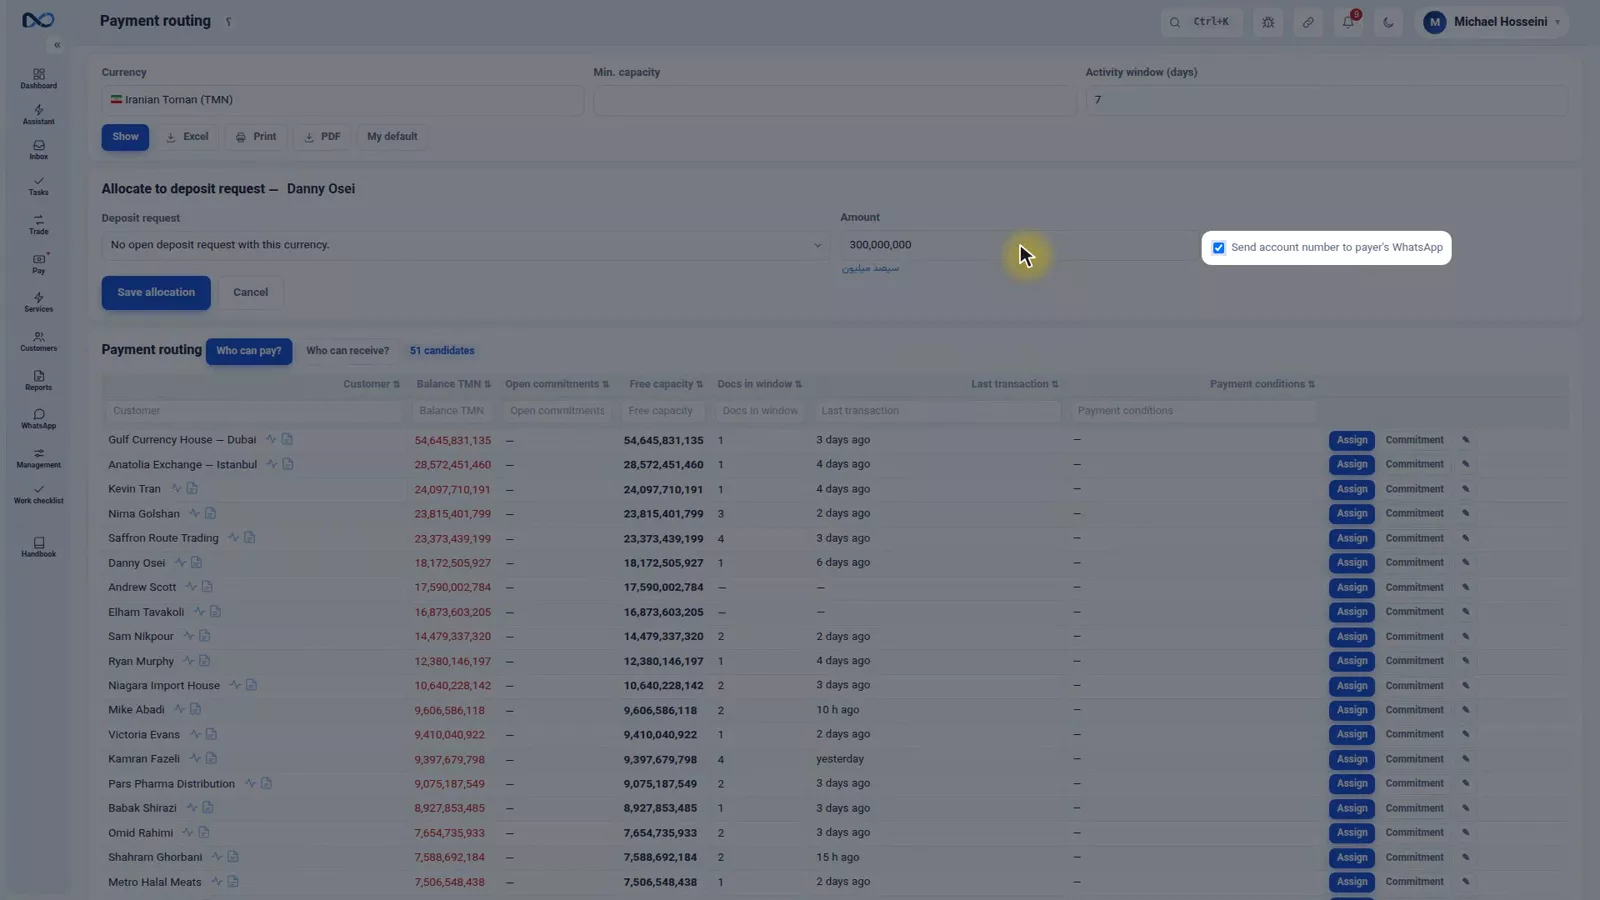Uncheck Send account number to payer's WhatsApp
Viewport: 1600px width, 900px height.
pyautogui.click(x=1218, y=248)
